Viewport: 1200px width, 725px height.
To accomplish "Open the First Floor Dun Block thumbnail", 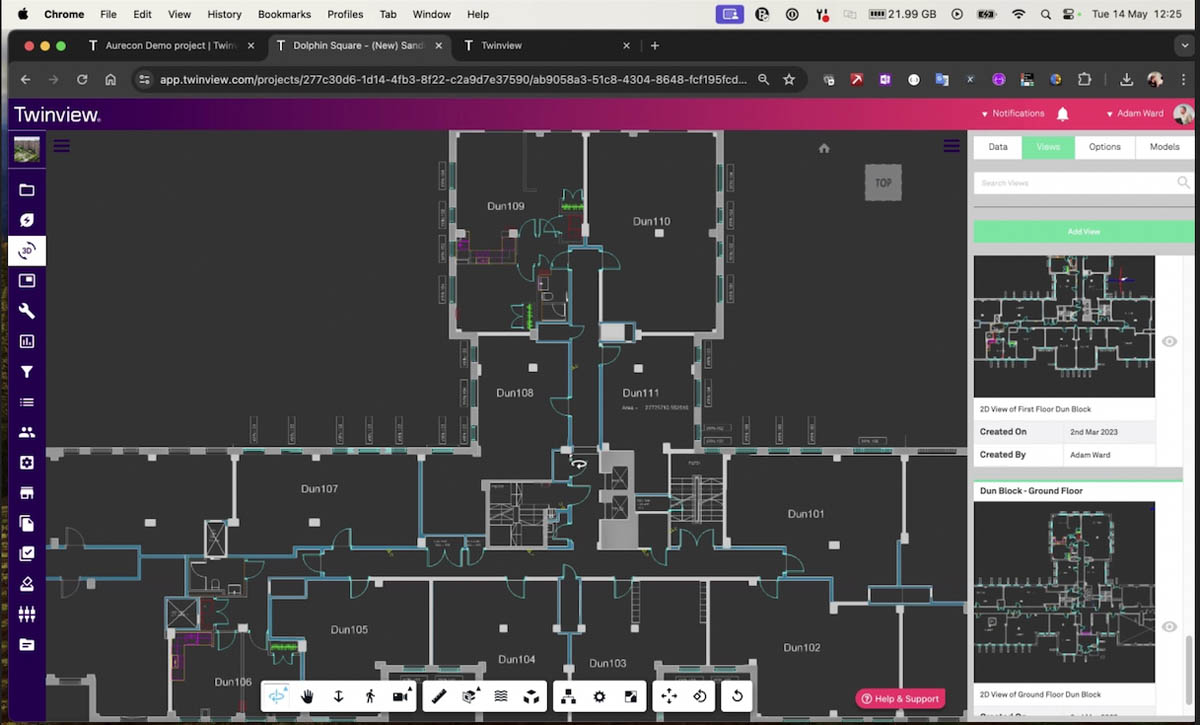I will pyautogui.click(x=1064, y=326).
